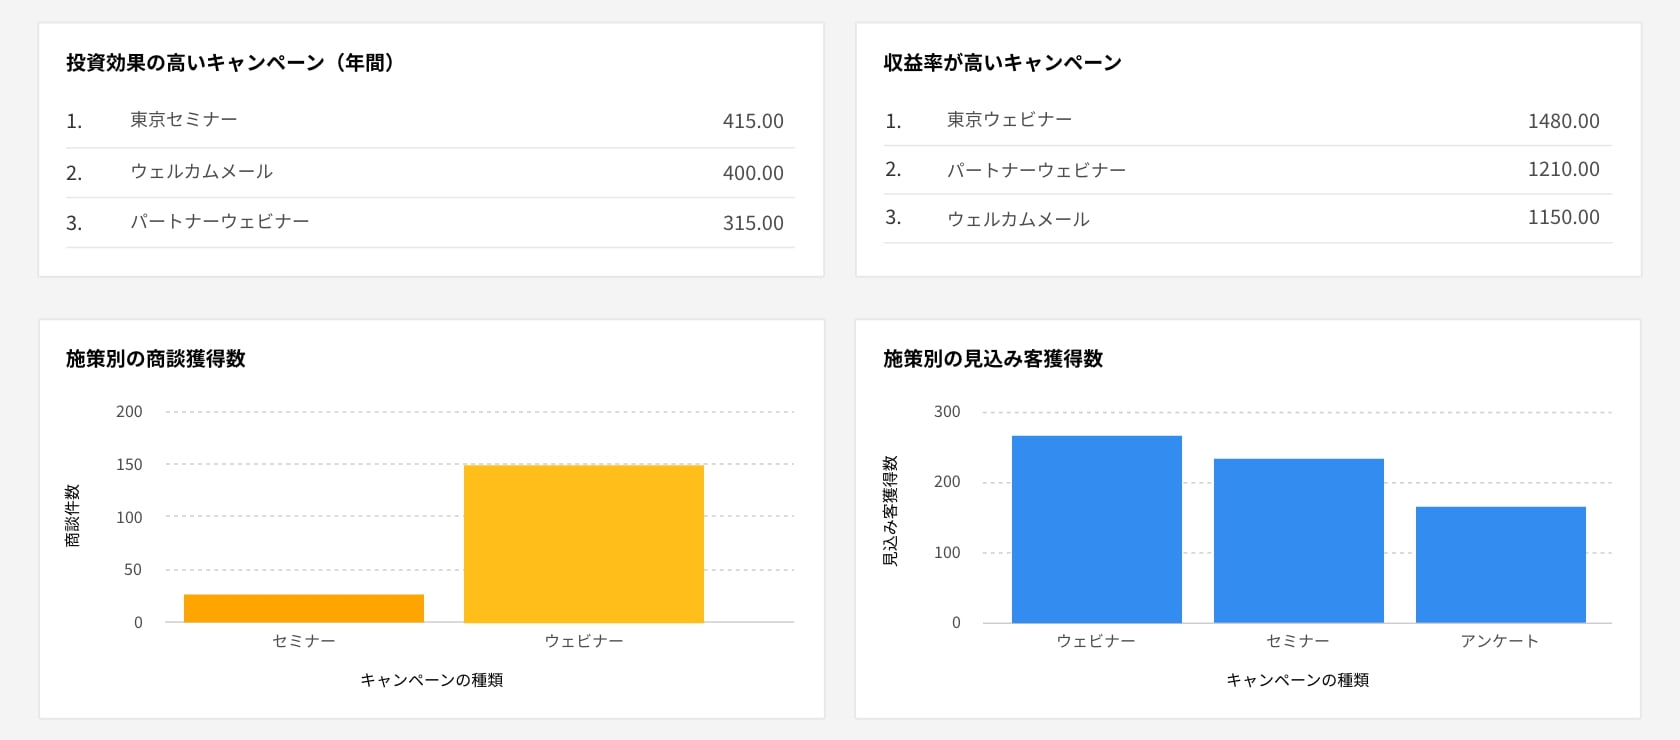Select the blue アンケート bar
This screenshot has width=1680, height=740.
coord(1500,564)
